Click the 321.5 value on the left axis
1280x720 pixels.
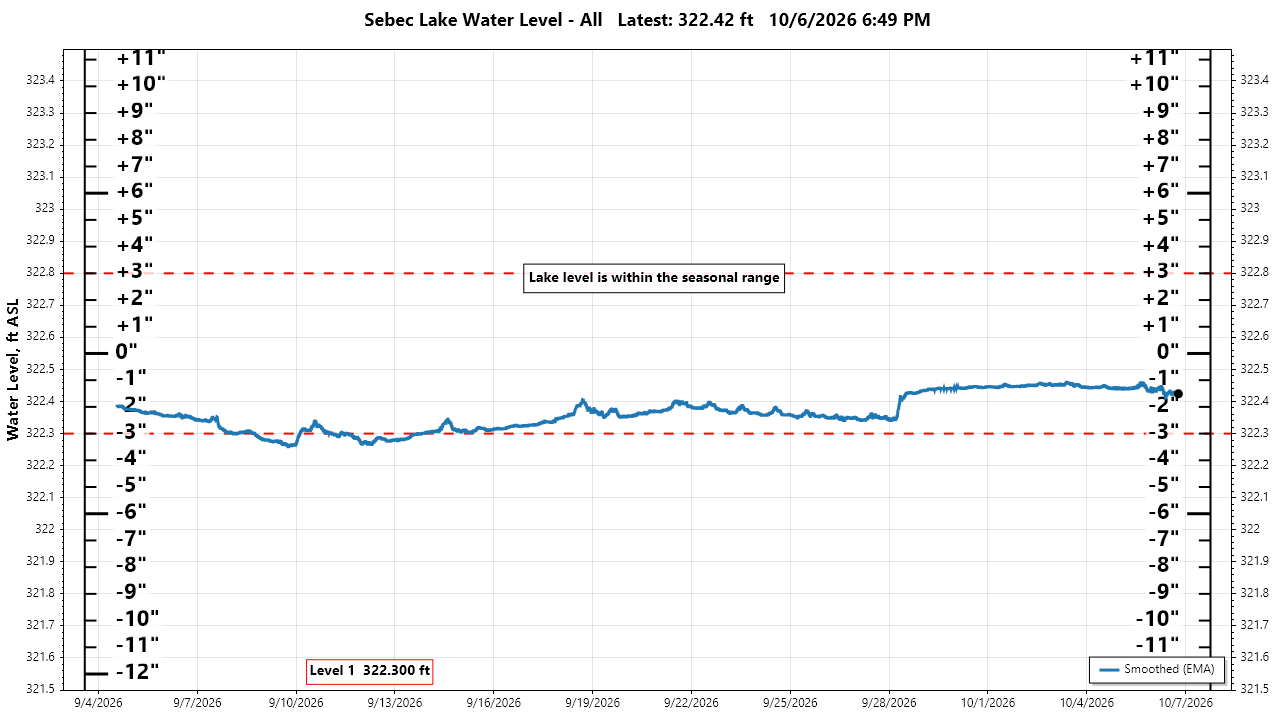tap(39, 689)
